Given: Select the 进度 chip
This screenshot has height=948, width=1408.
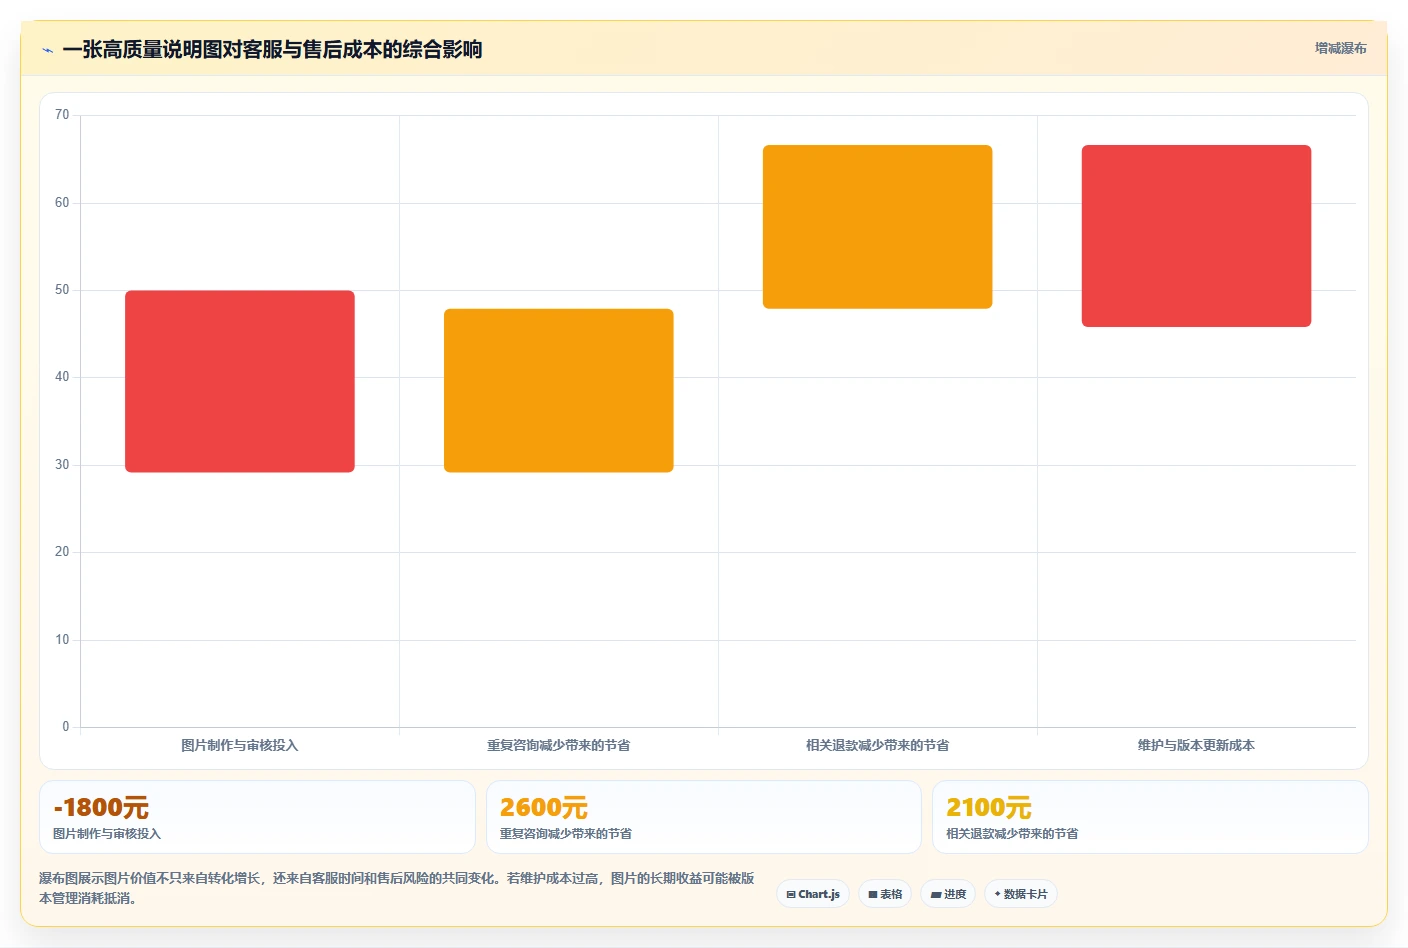Looking at the screenshot, I should [948, 894].
